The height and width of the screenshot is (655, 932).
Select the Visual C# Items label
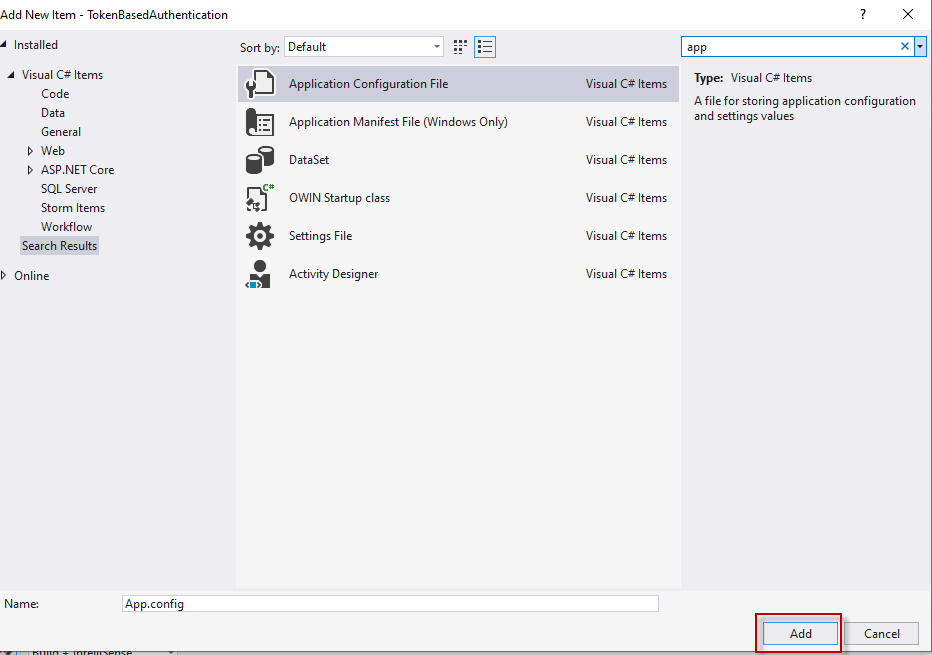[62, 75]
